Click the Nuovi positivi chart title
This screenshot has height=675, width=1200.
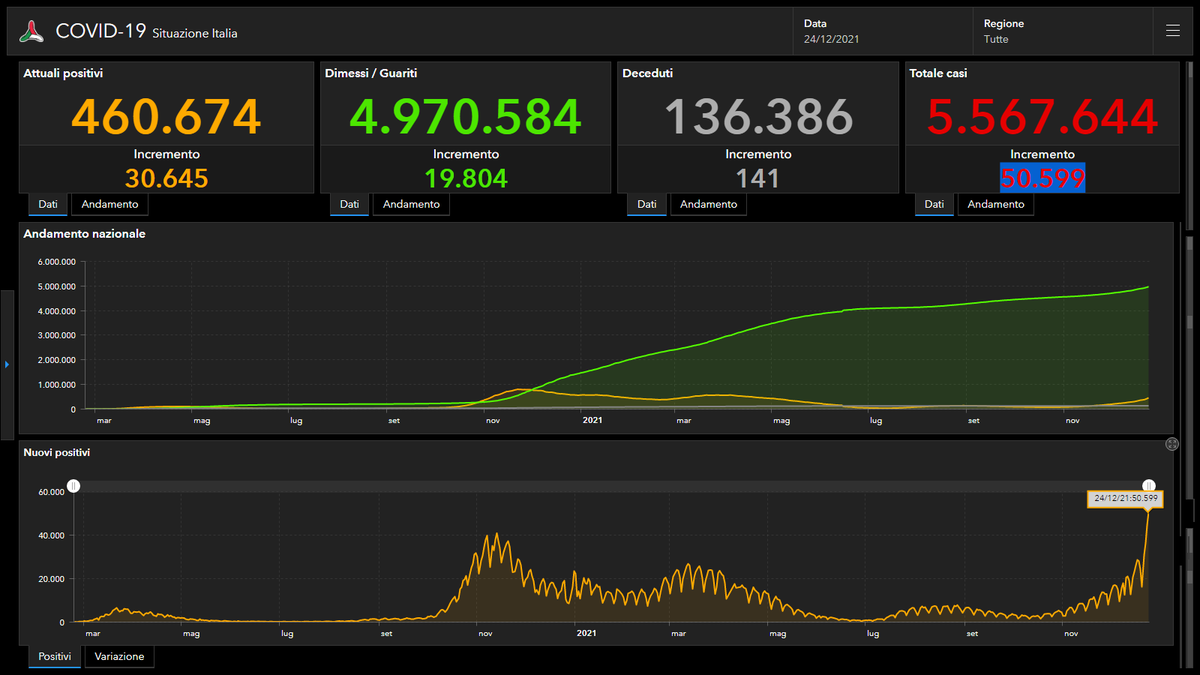pyautogui.click(x=57, y=453)
